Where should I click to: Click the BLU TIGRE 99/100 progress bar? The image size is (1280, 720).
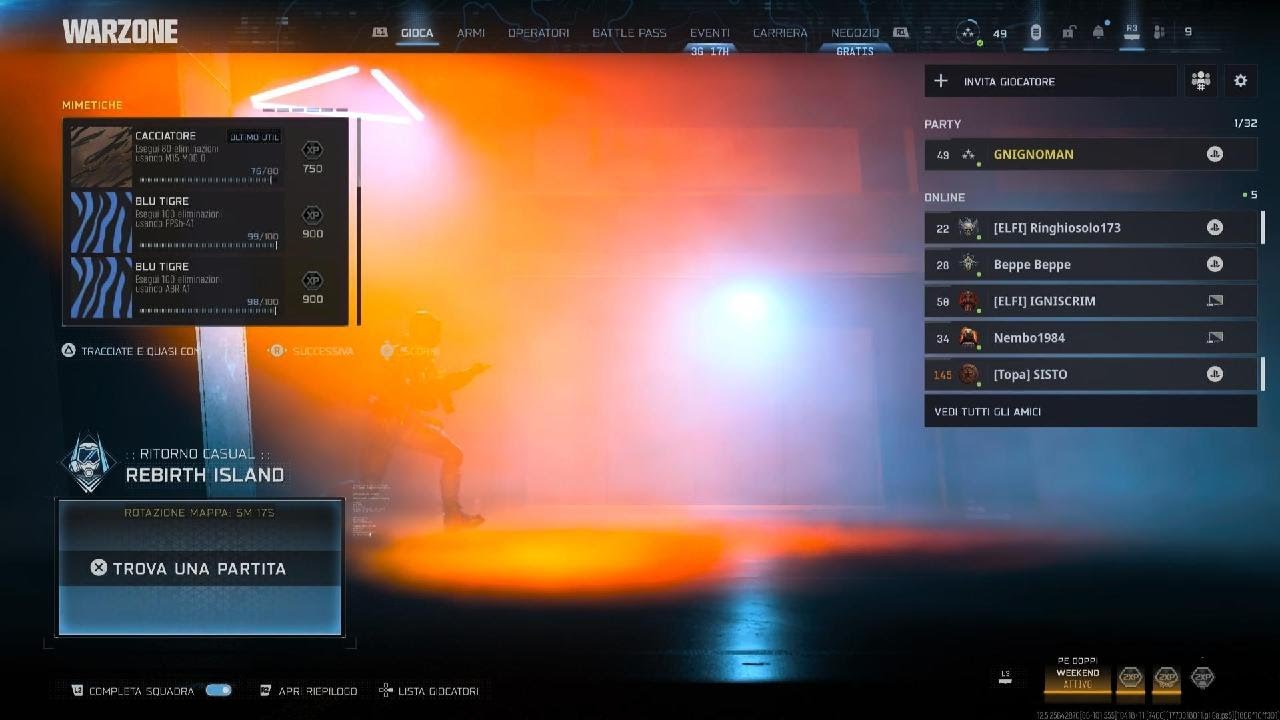pyautogui.click(x=208, y=246)
